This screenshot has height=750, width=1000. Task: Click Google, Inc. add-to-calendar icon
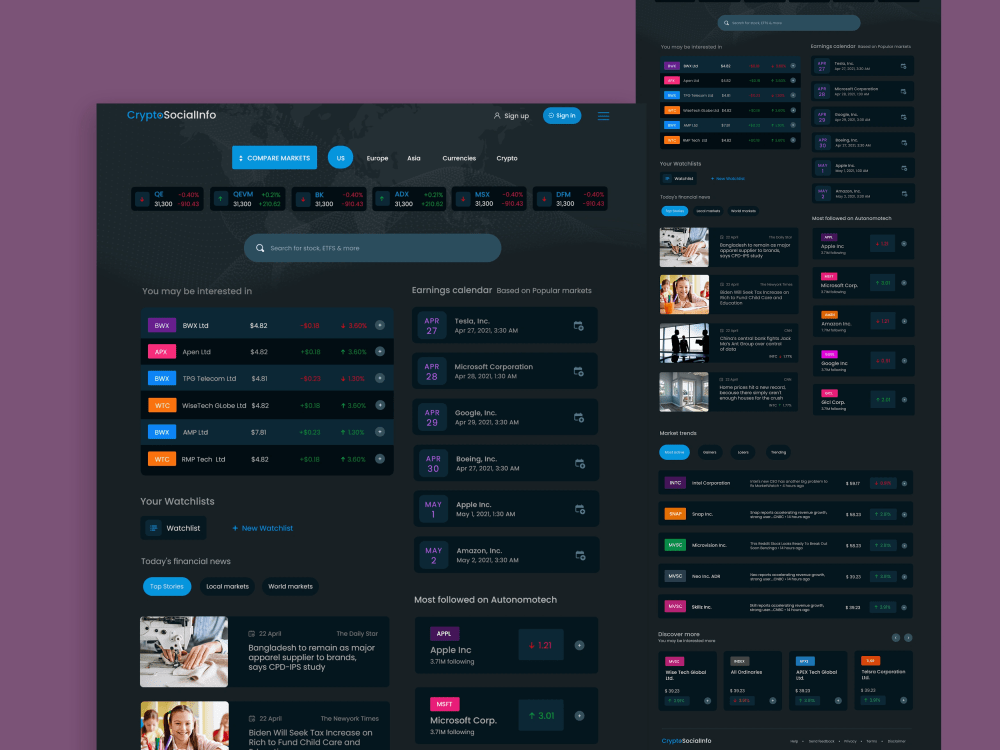pyautogui.click(x=578, y=418)
